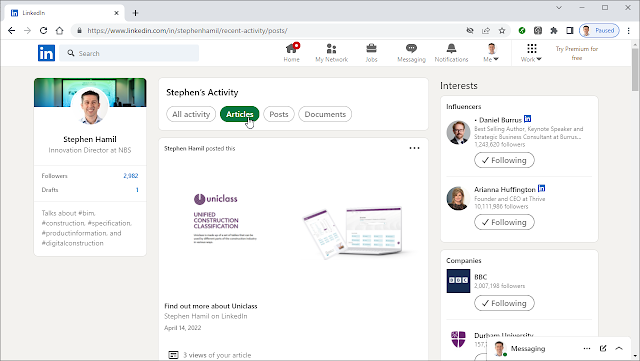This screenshot has width=640, height=361.
Task: Click the browser home icon
Action: [x=59, y=31]
